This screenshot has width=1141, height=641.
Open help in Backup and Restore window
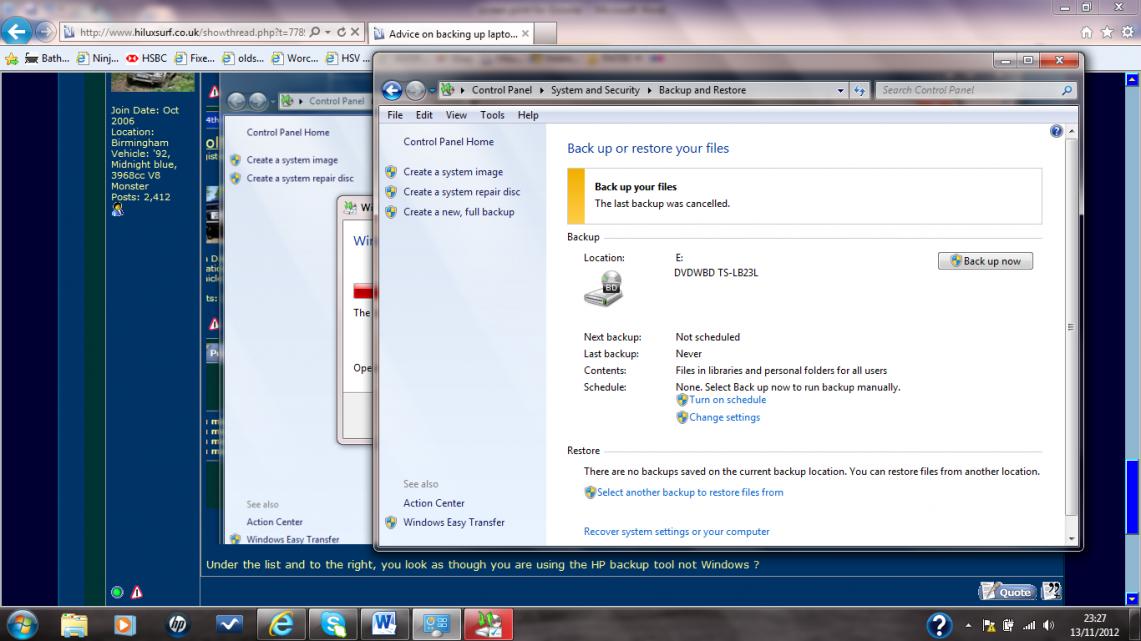click(x=1057, y=132)
